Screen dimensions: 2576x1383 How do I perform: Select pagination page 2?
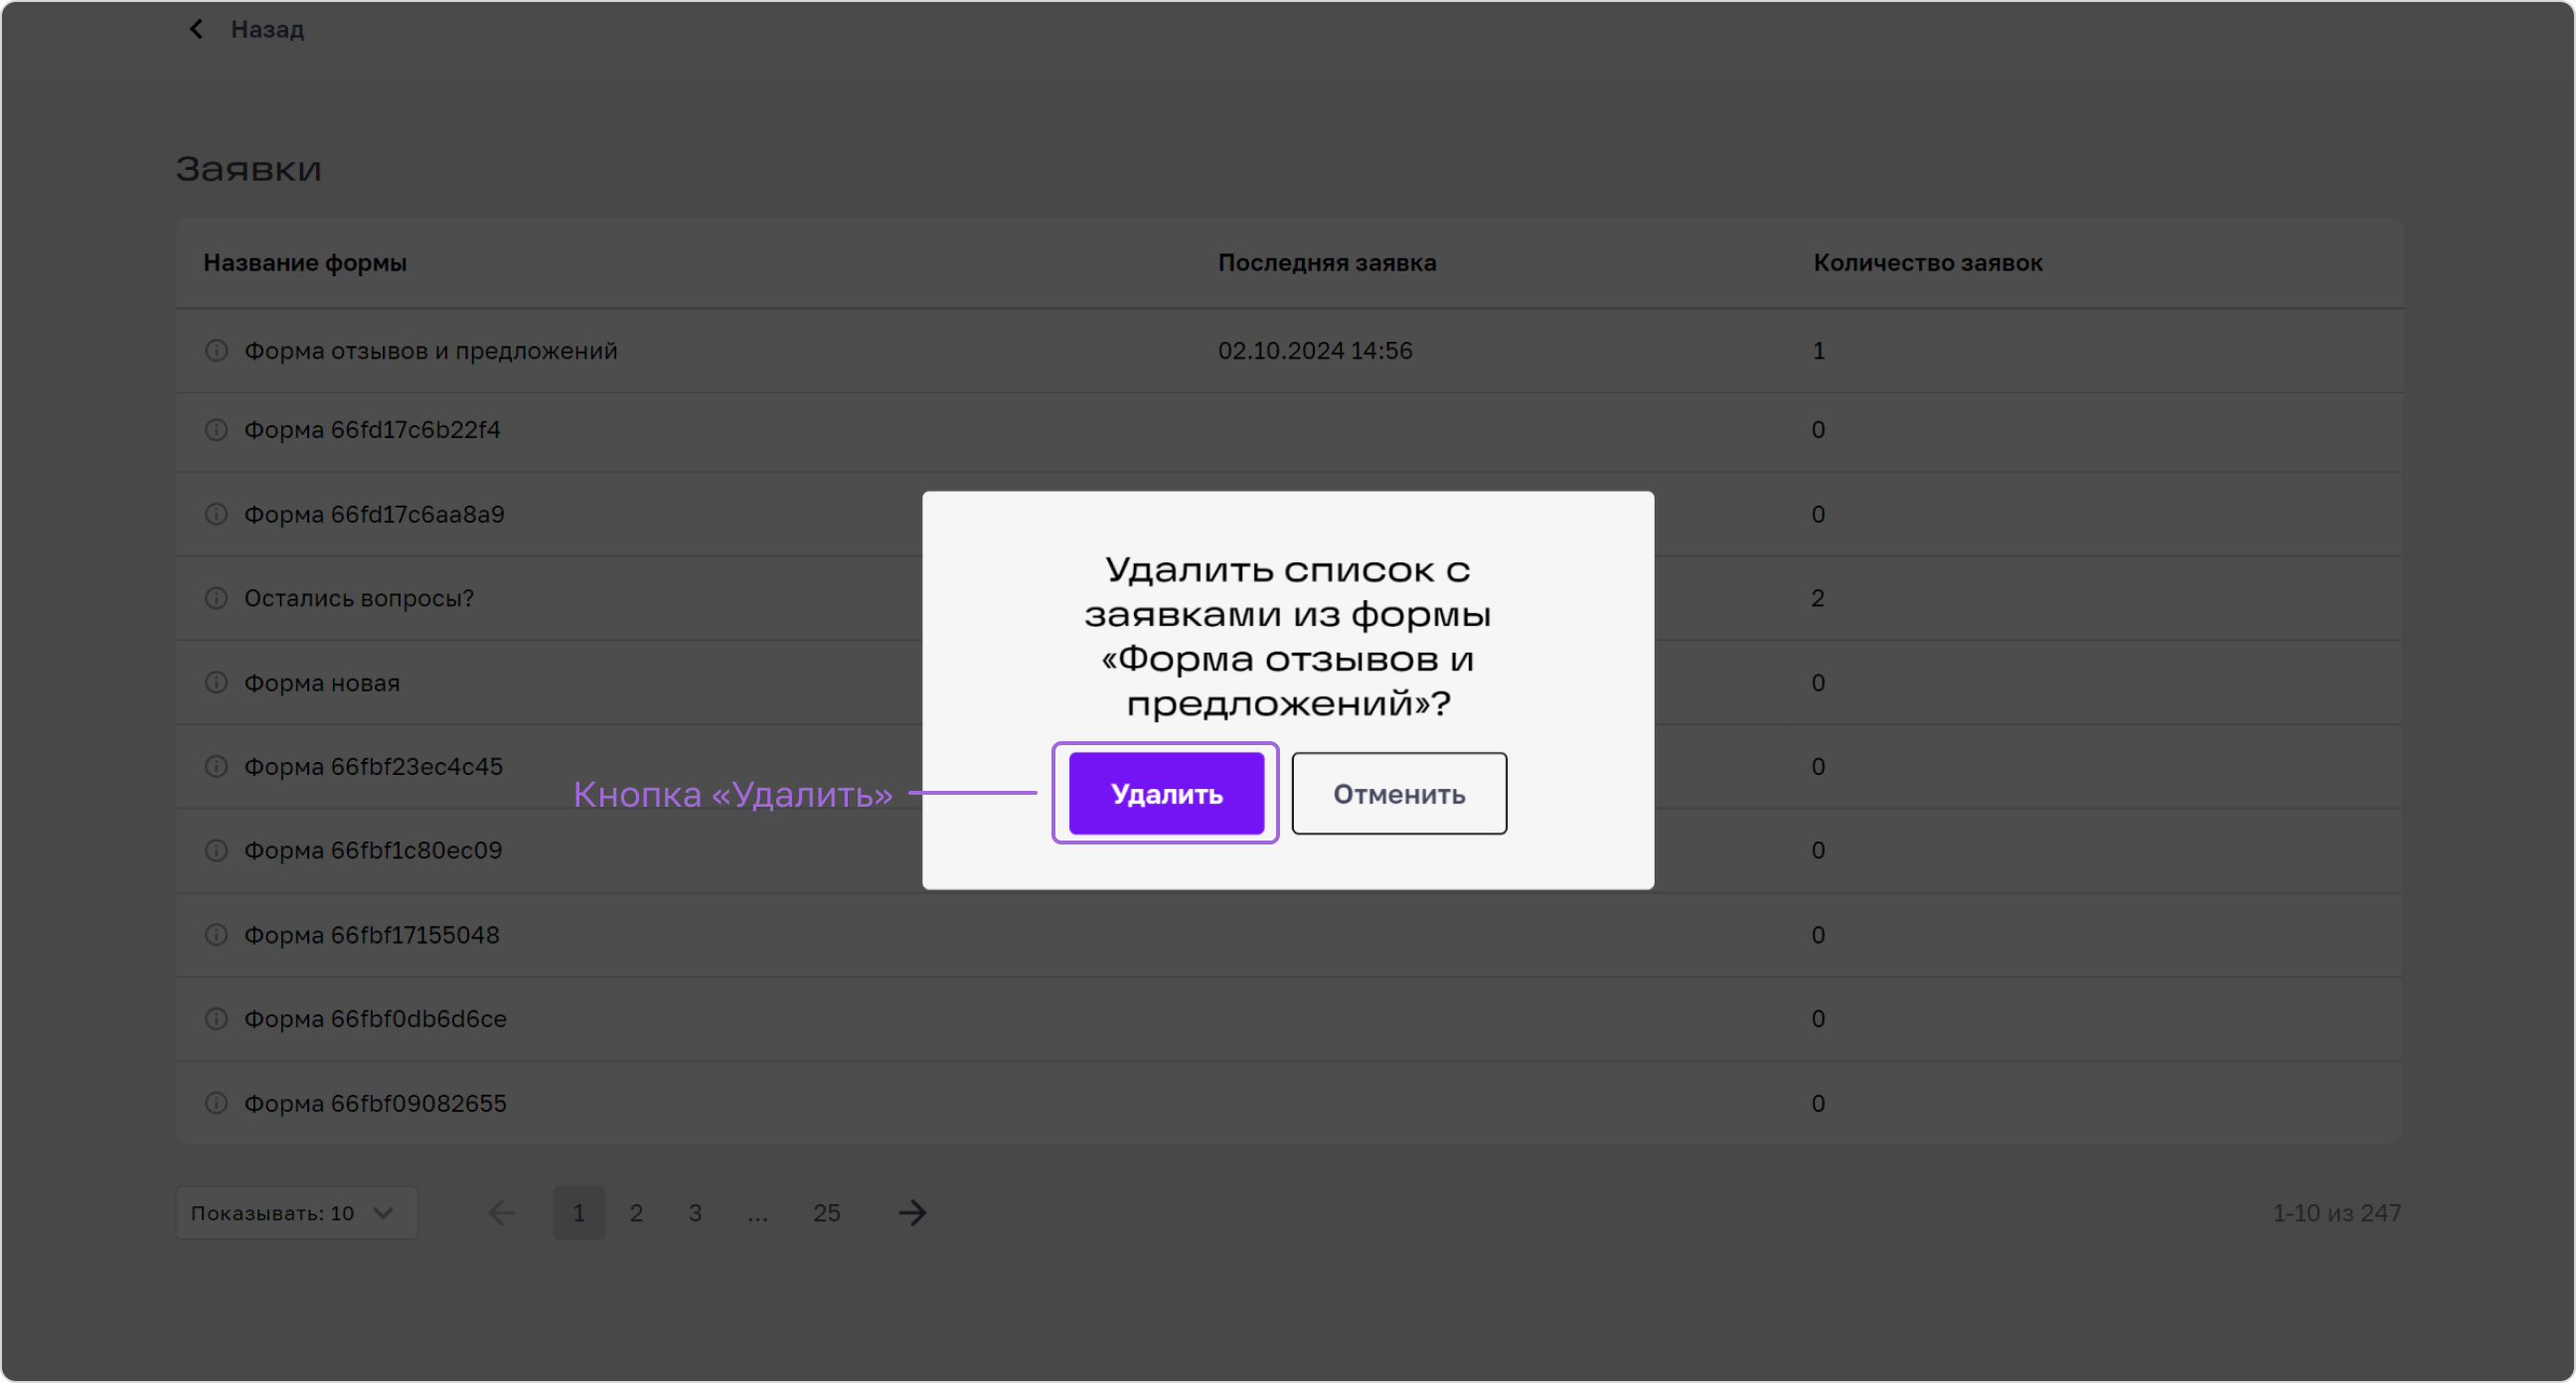coord(636,1213)
